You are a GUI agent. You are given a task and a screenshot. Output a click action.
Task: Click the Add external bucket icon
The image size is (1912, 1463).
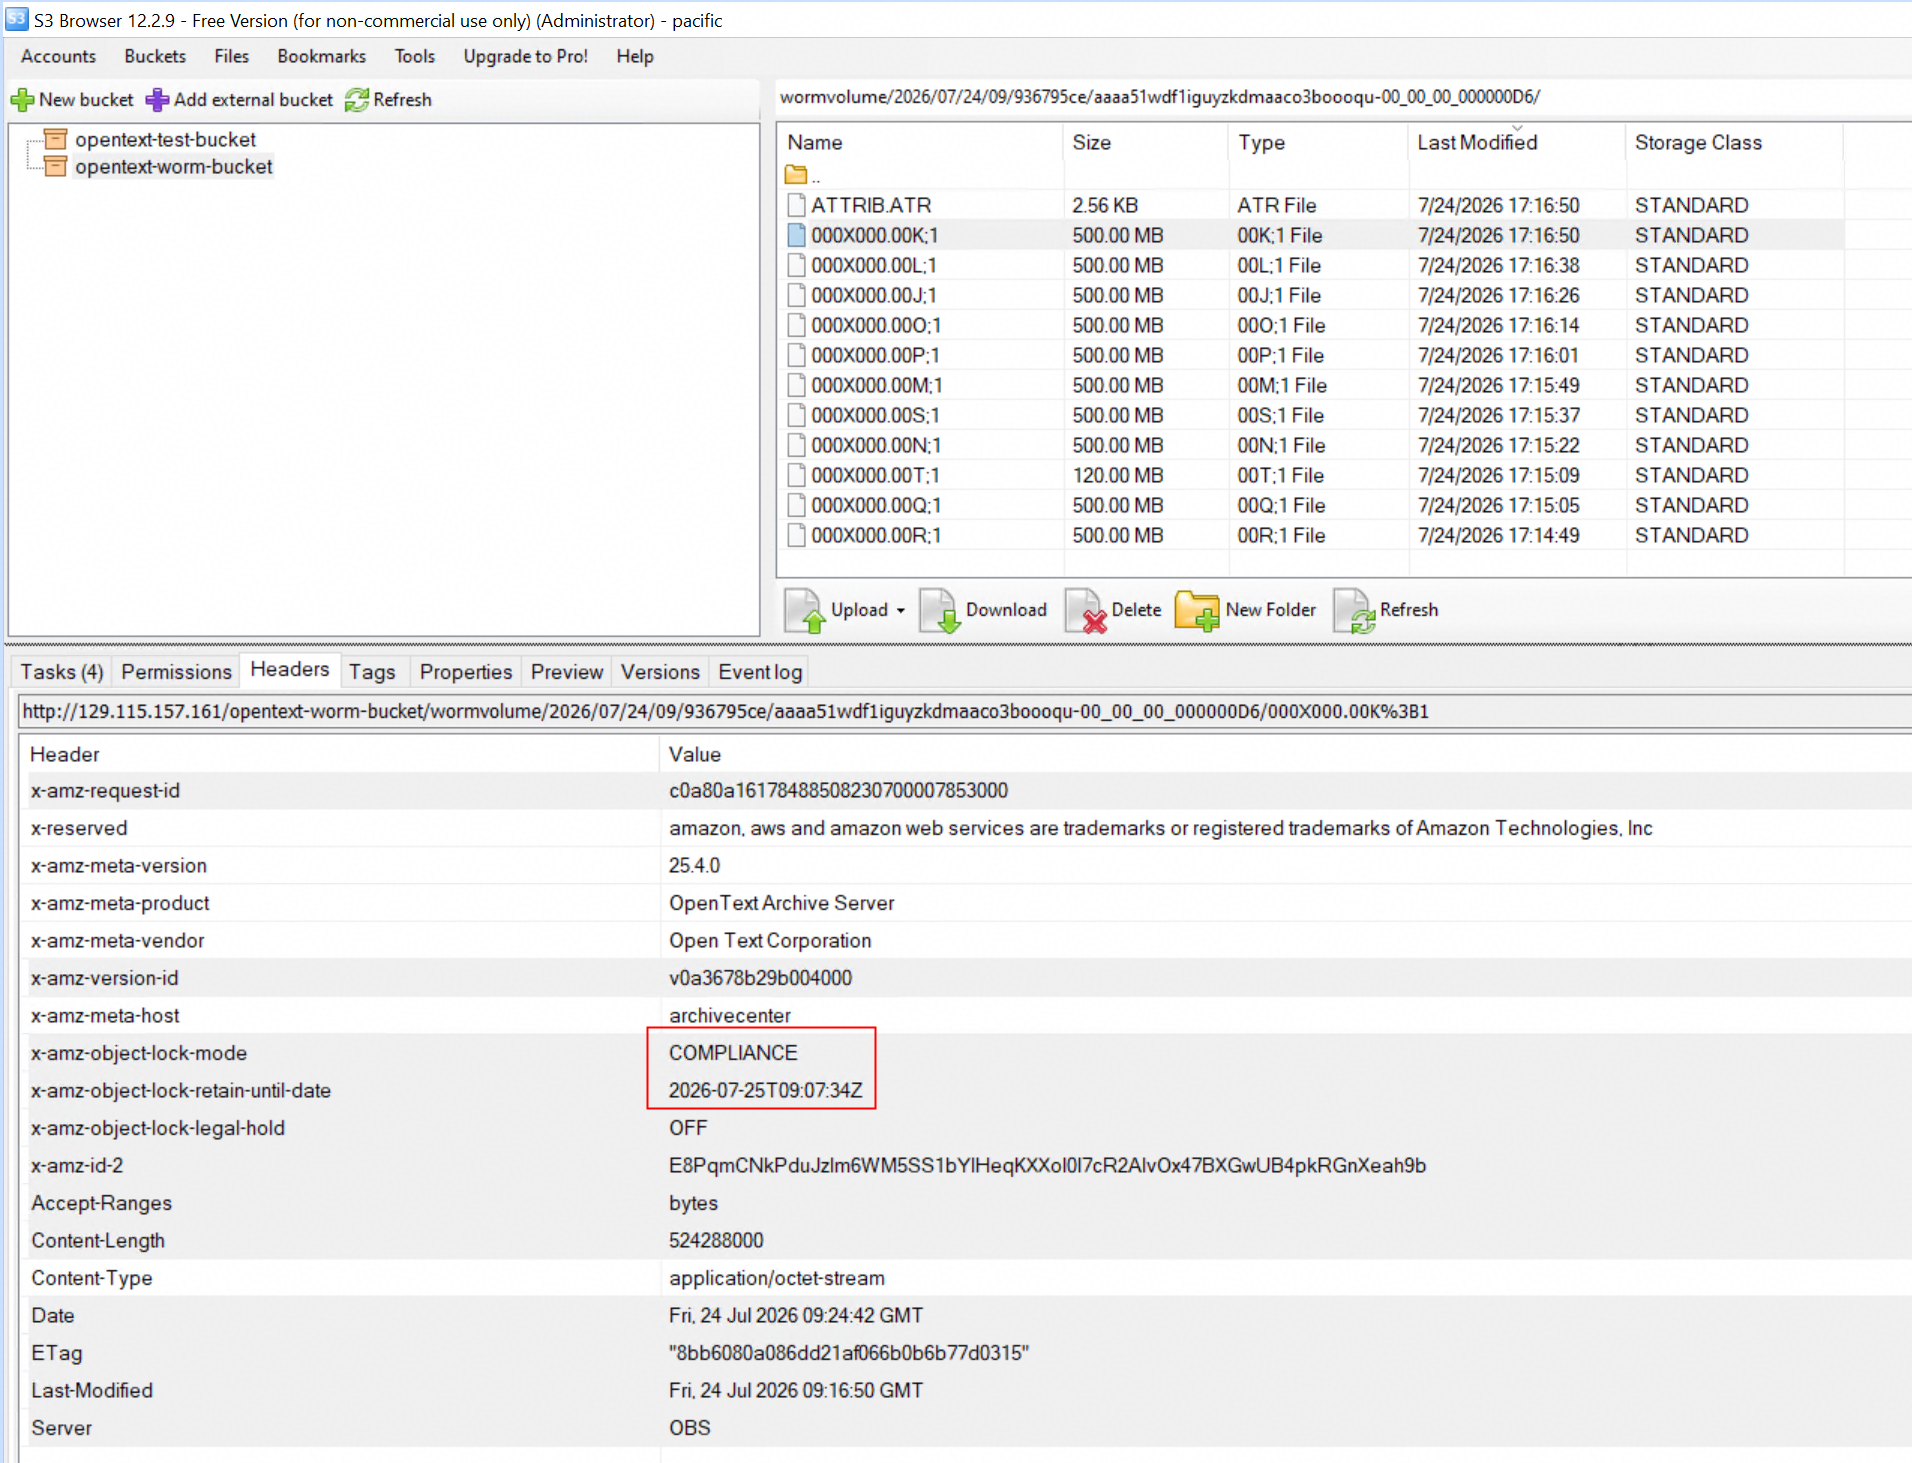(x=157, y=100)
